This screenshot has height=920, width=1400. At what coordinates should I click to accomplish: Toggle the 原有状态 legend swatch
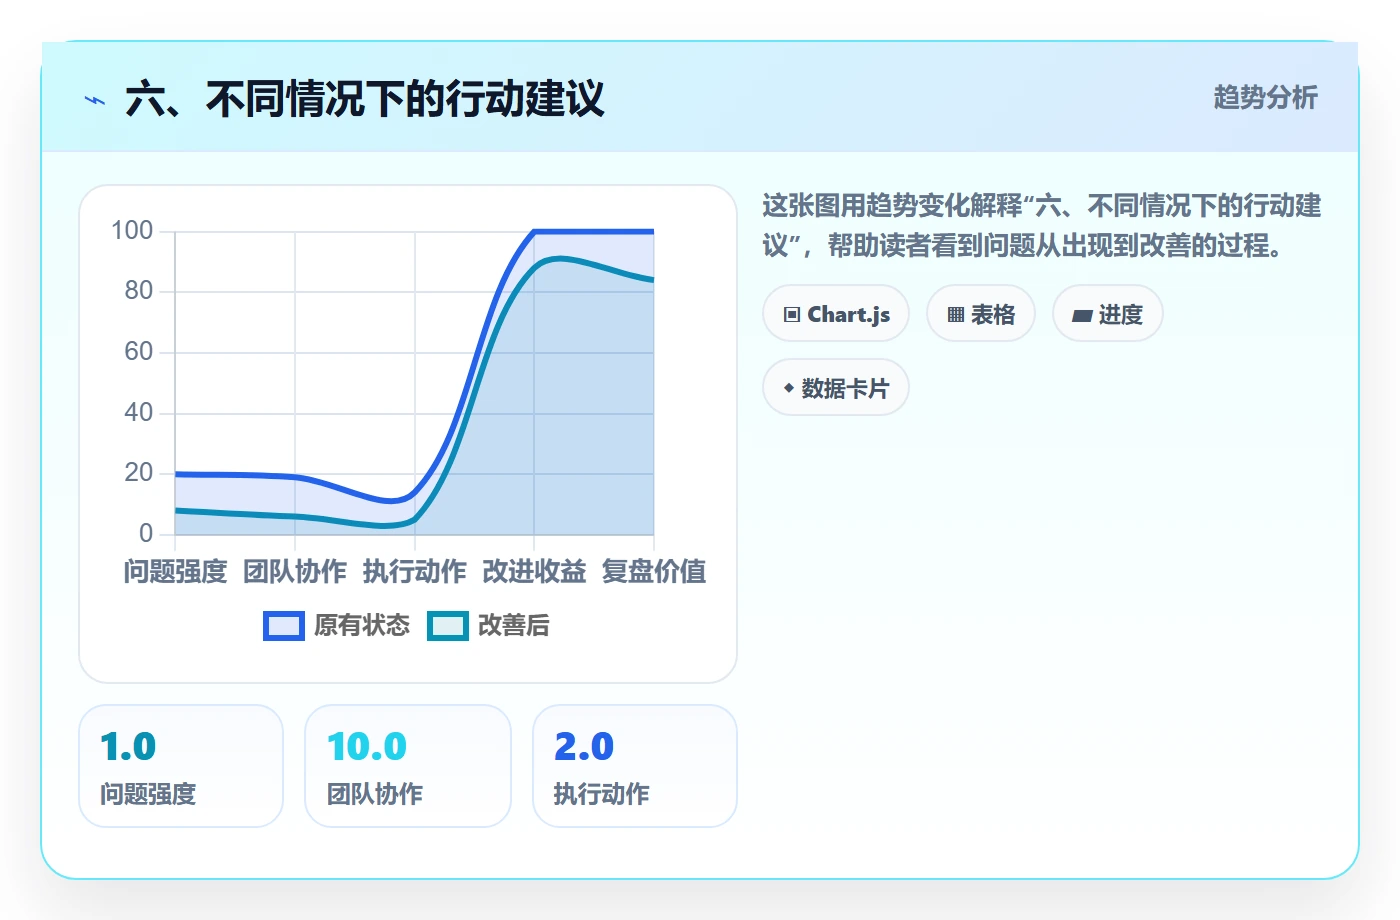pos(284,626)
